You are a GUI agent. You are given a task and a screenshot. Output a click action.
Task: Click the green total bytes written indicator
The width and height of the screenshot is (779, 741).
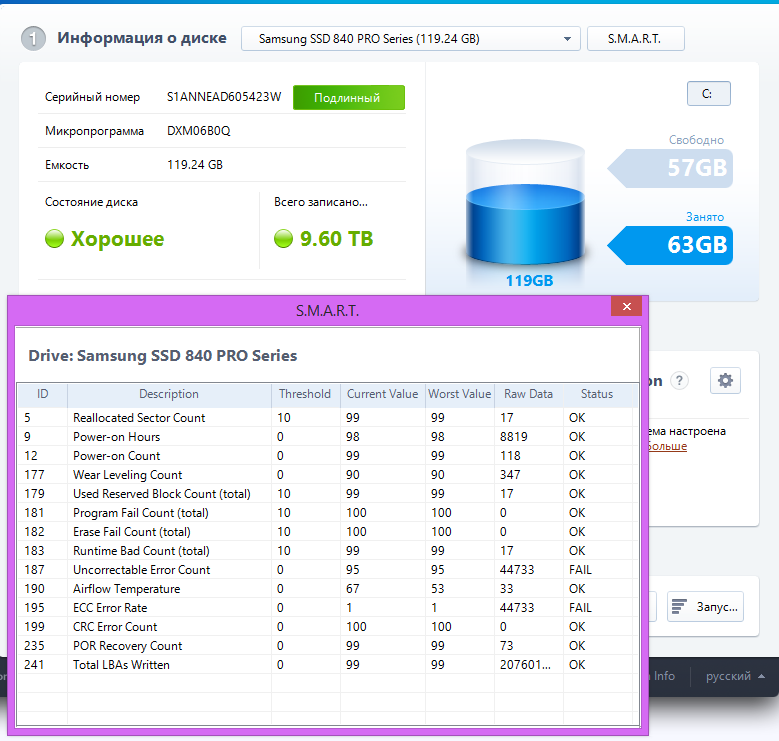[283, 239]
